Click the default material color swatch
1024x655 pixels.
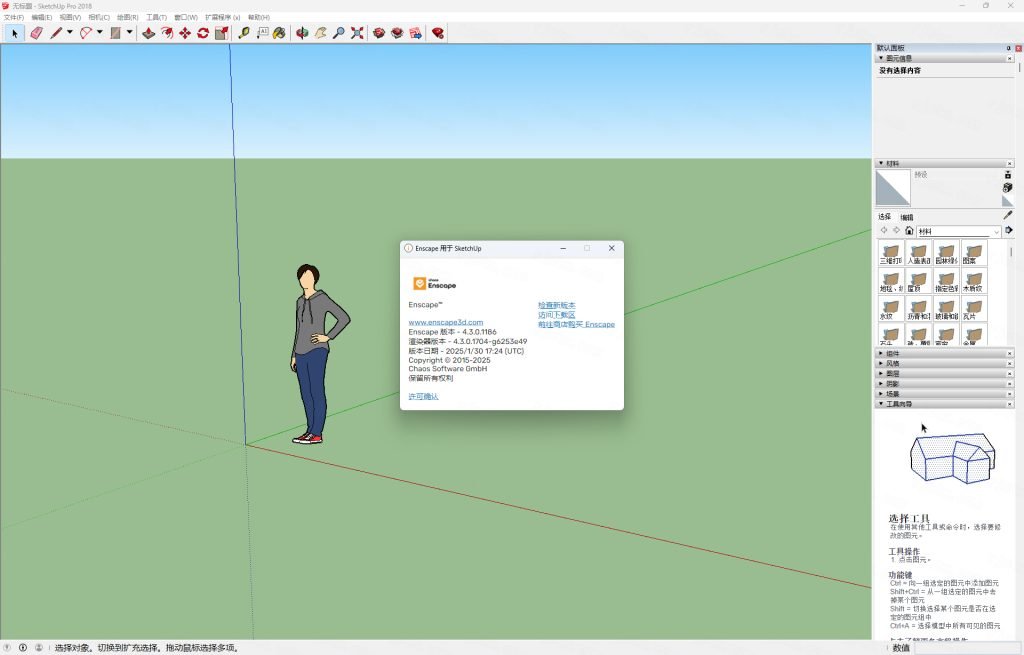click(x=892, y=187)
